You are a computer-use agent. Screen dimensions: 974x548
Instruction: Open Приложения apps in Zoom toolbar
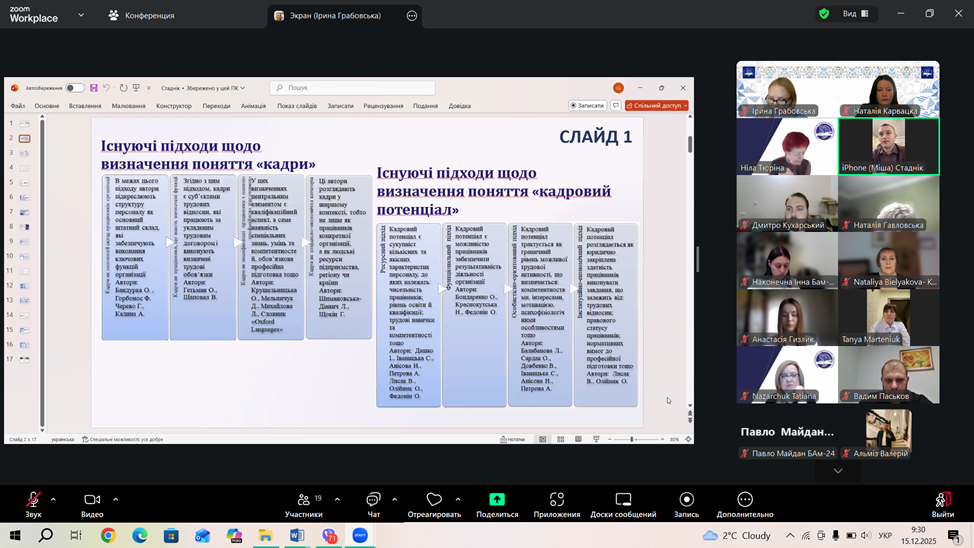pyautogui.click(x=556, y=500)
